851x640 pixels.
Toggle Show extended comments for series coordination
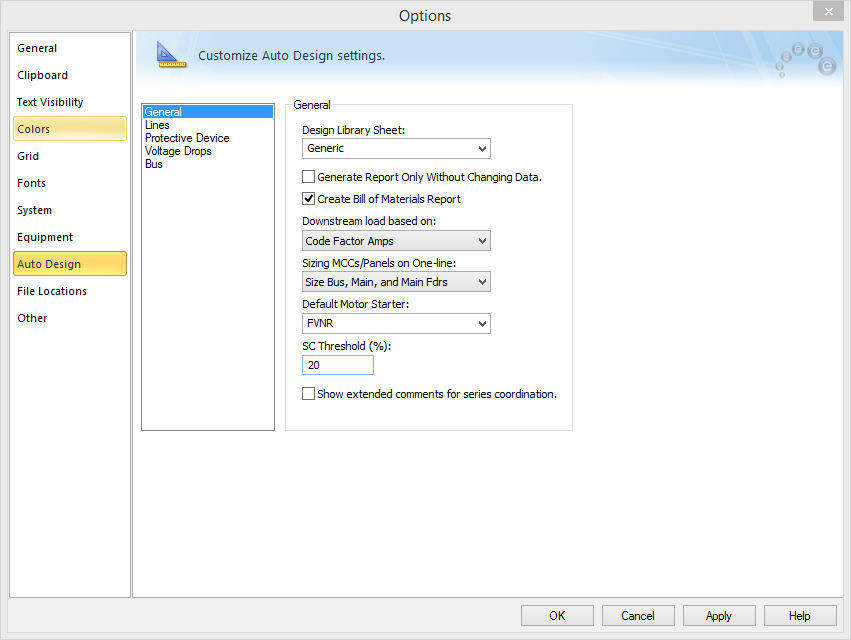coord(309,394)
